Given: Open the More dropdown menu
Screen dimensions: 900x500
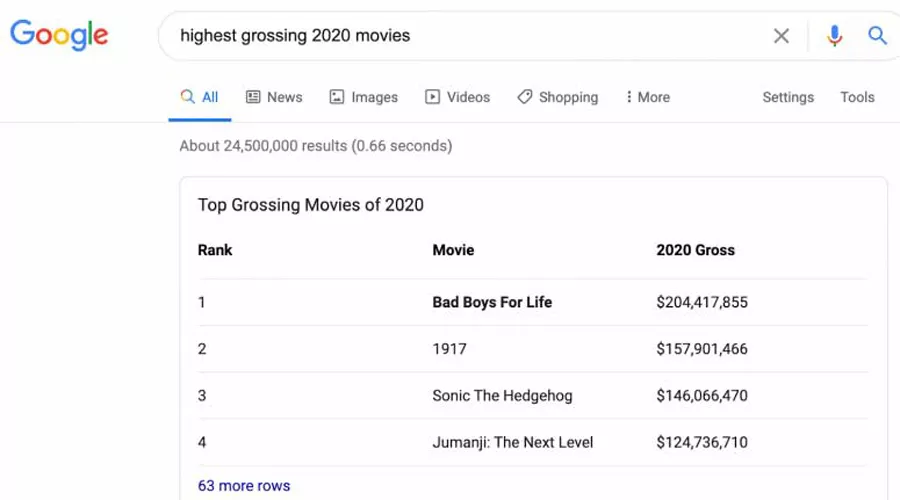Looking at the screenshot, I should tap(647, 97).
